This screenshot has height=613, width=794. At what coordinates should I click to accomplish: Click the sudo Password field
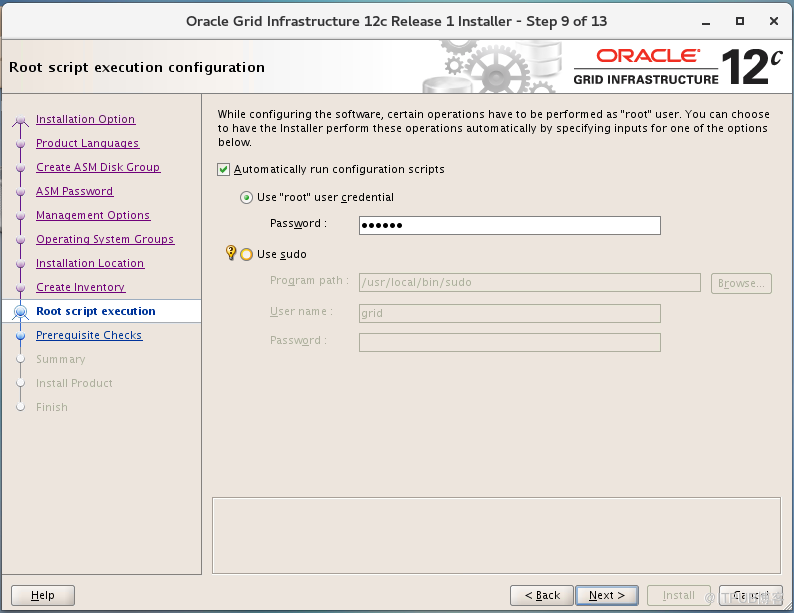(509, 342)
